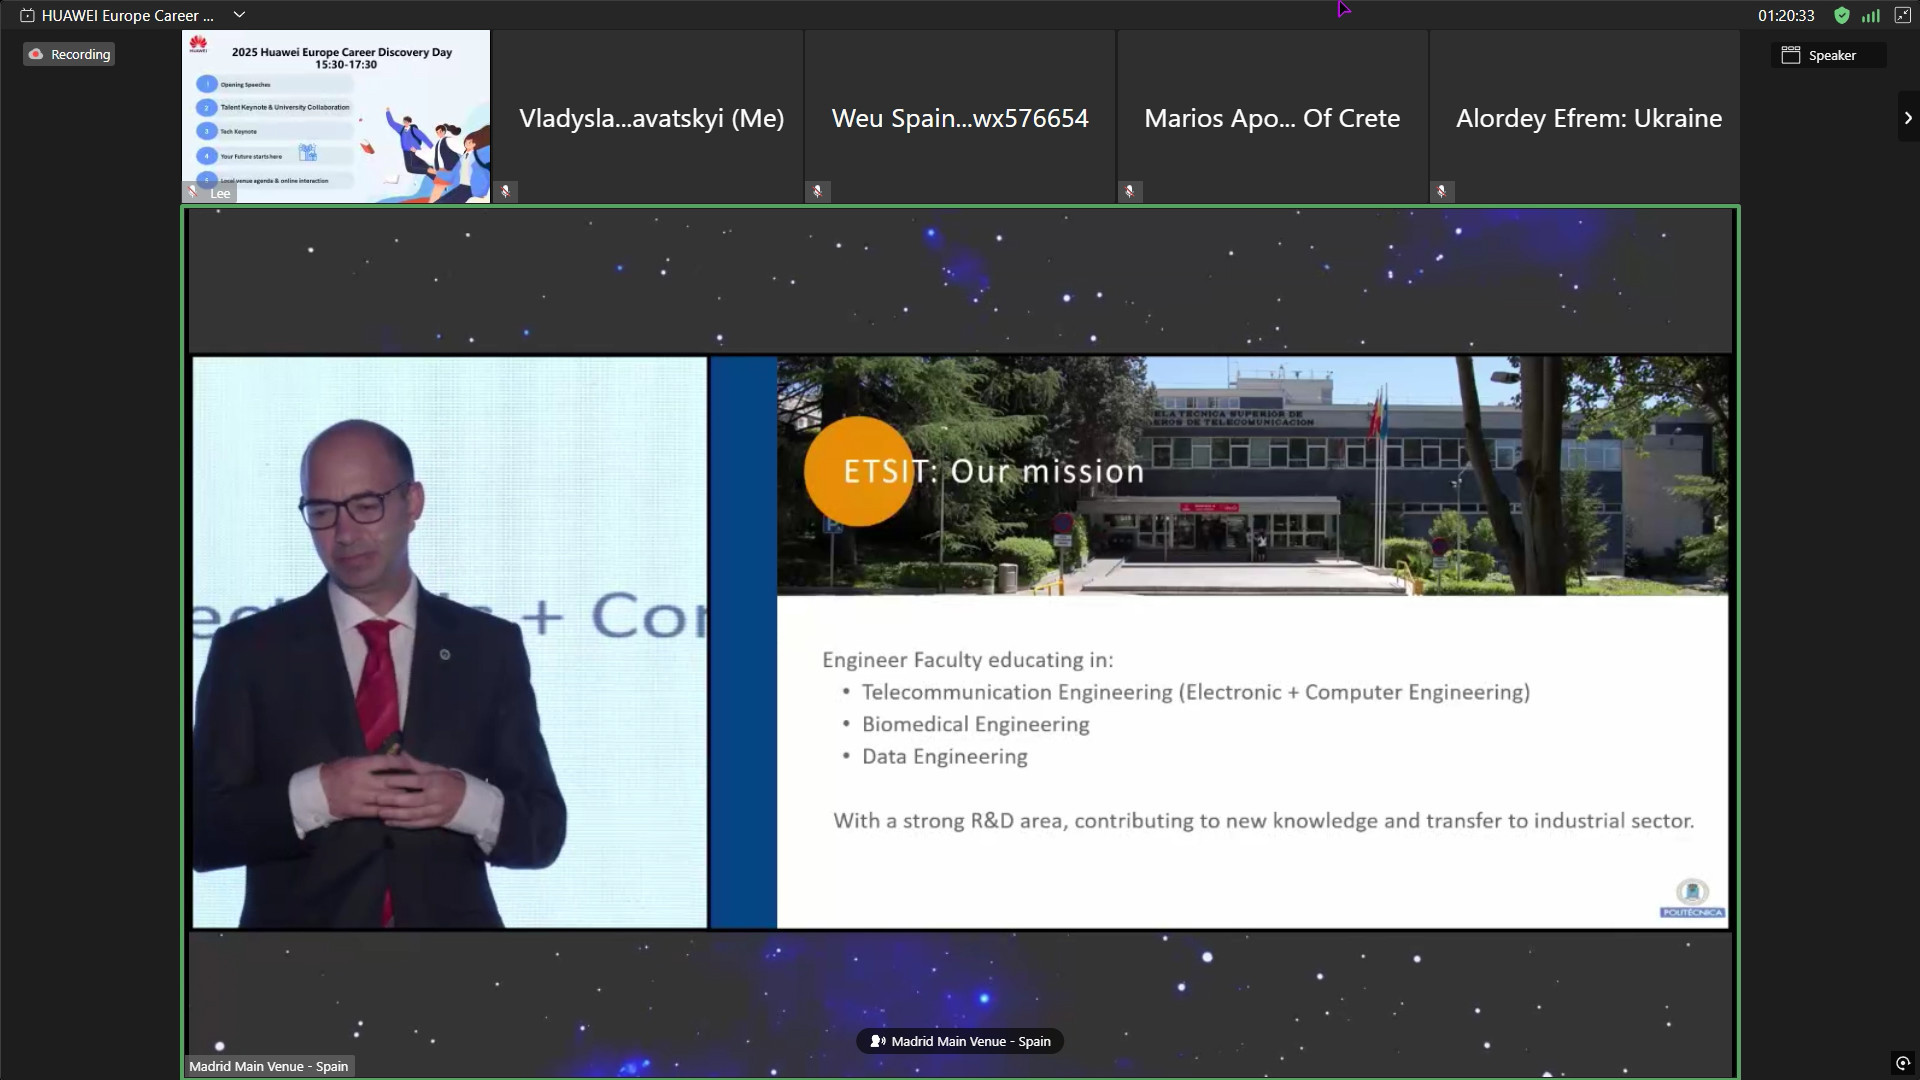1920x1080 pixels.
Task: Click muted mic icon on Vladysla tile
Action: [506, 191]
